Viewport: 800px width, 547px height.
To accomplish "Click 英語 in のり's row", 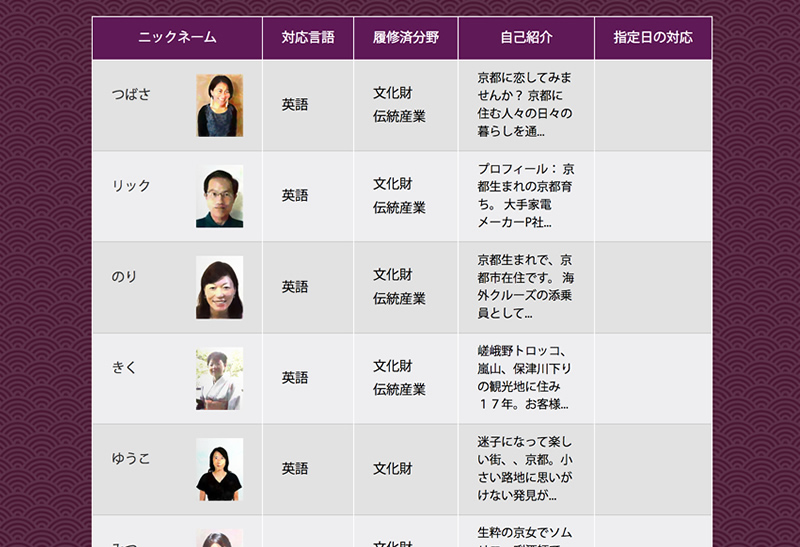I will click(295, 287).
